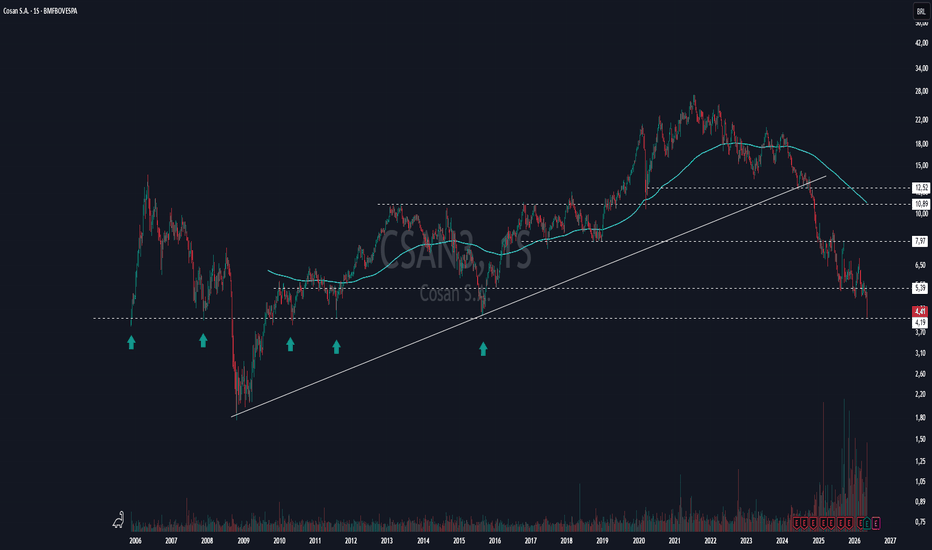Open the green earnings marker
The image size is (932, 550).
(867, 523)
